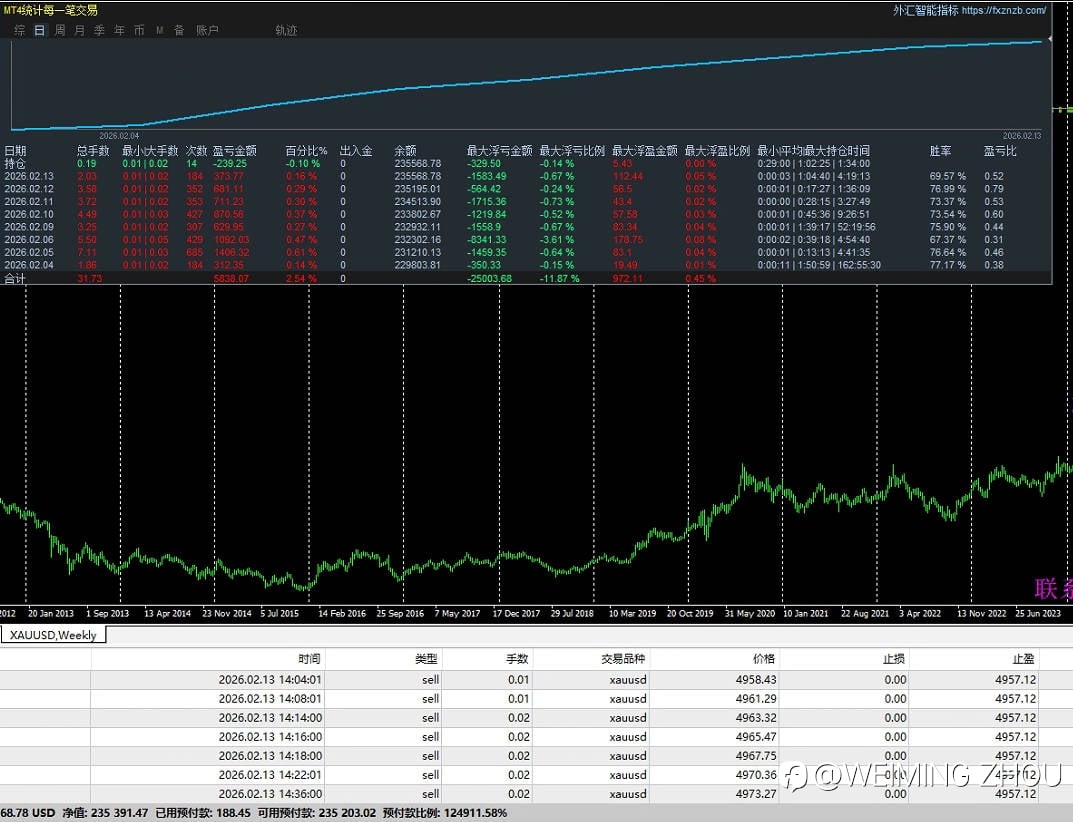Screen dimensions: 1073x822
Task: Switch to the 年 yearly statistics view
Action: 119,31
